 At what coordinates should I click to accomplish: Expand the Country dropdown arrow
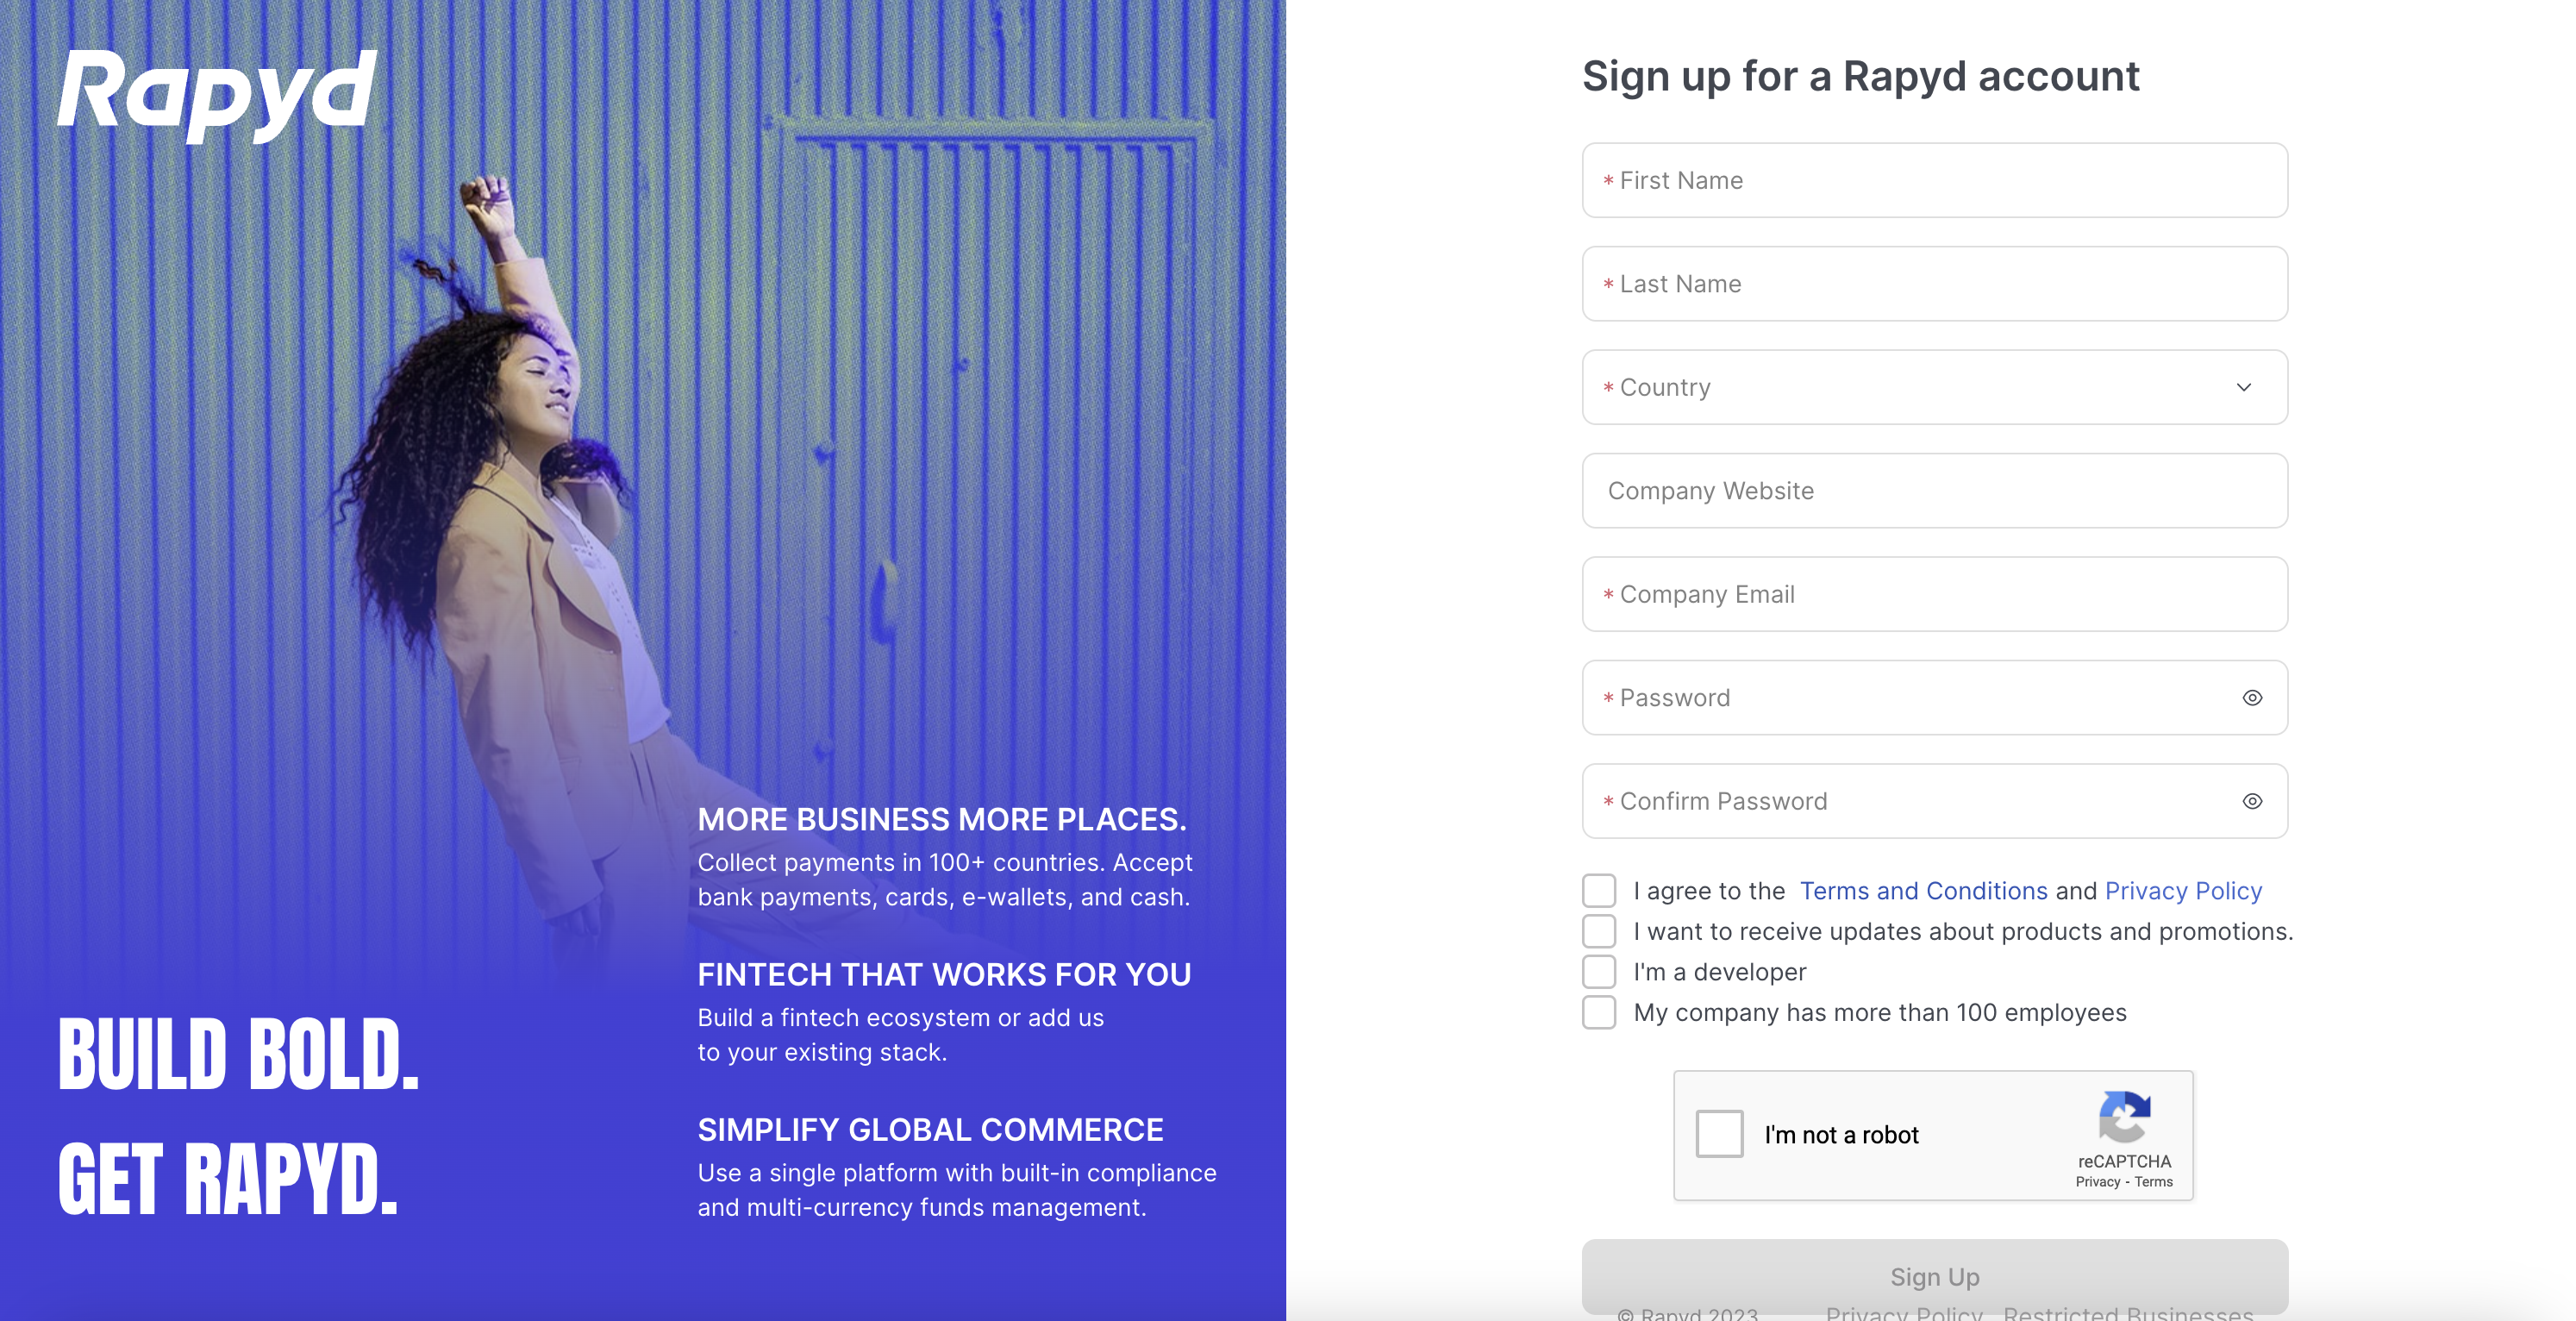[2243, 387]
